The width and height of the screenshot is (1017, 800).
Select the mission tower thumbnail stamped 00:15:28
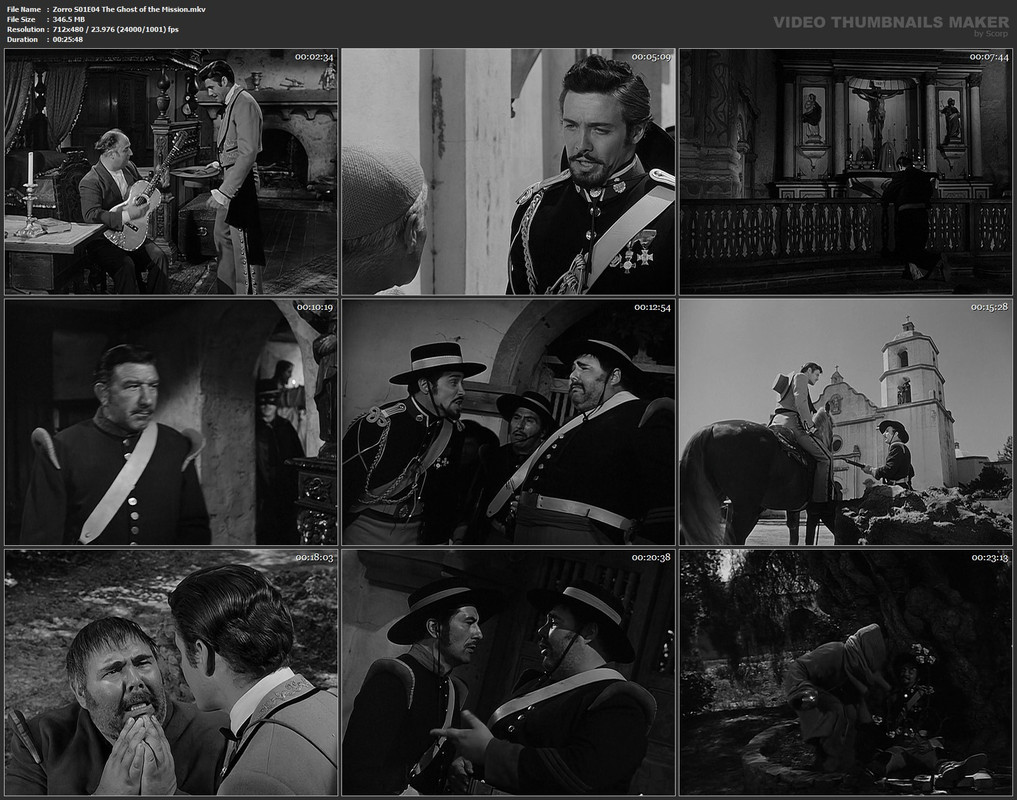(846, 422)
